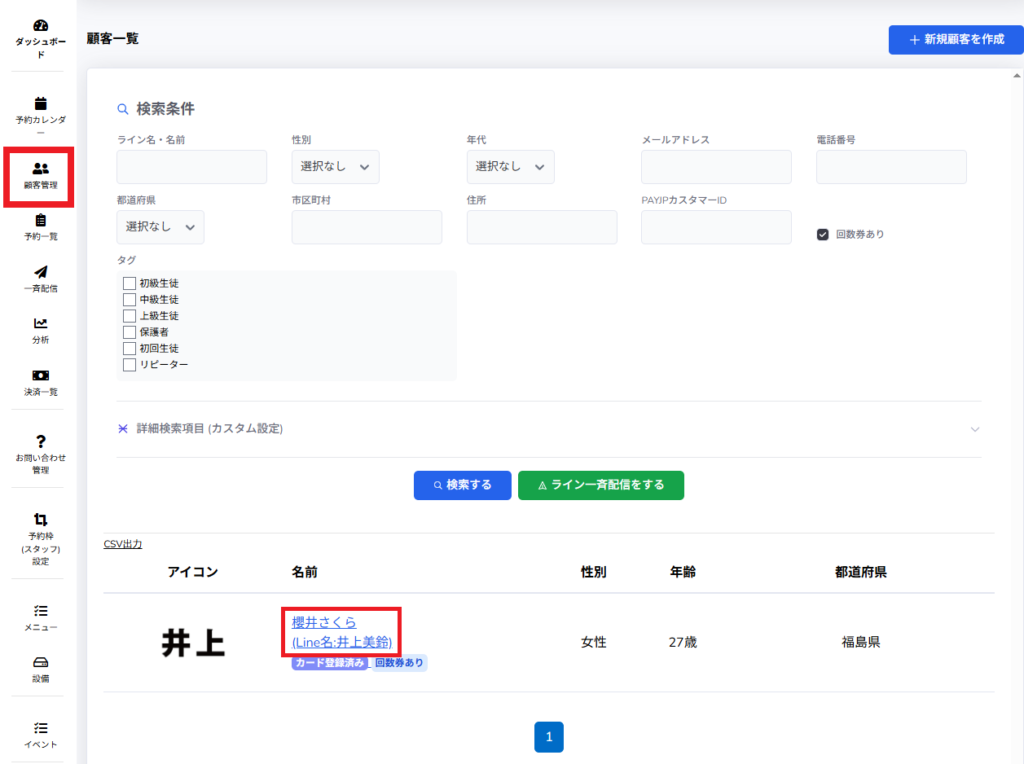1024x764 pixels.
Task: Click the お問い合わせ管理 question mark icon
Action: [x=40, y=441]
